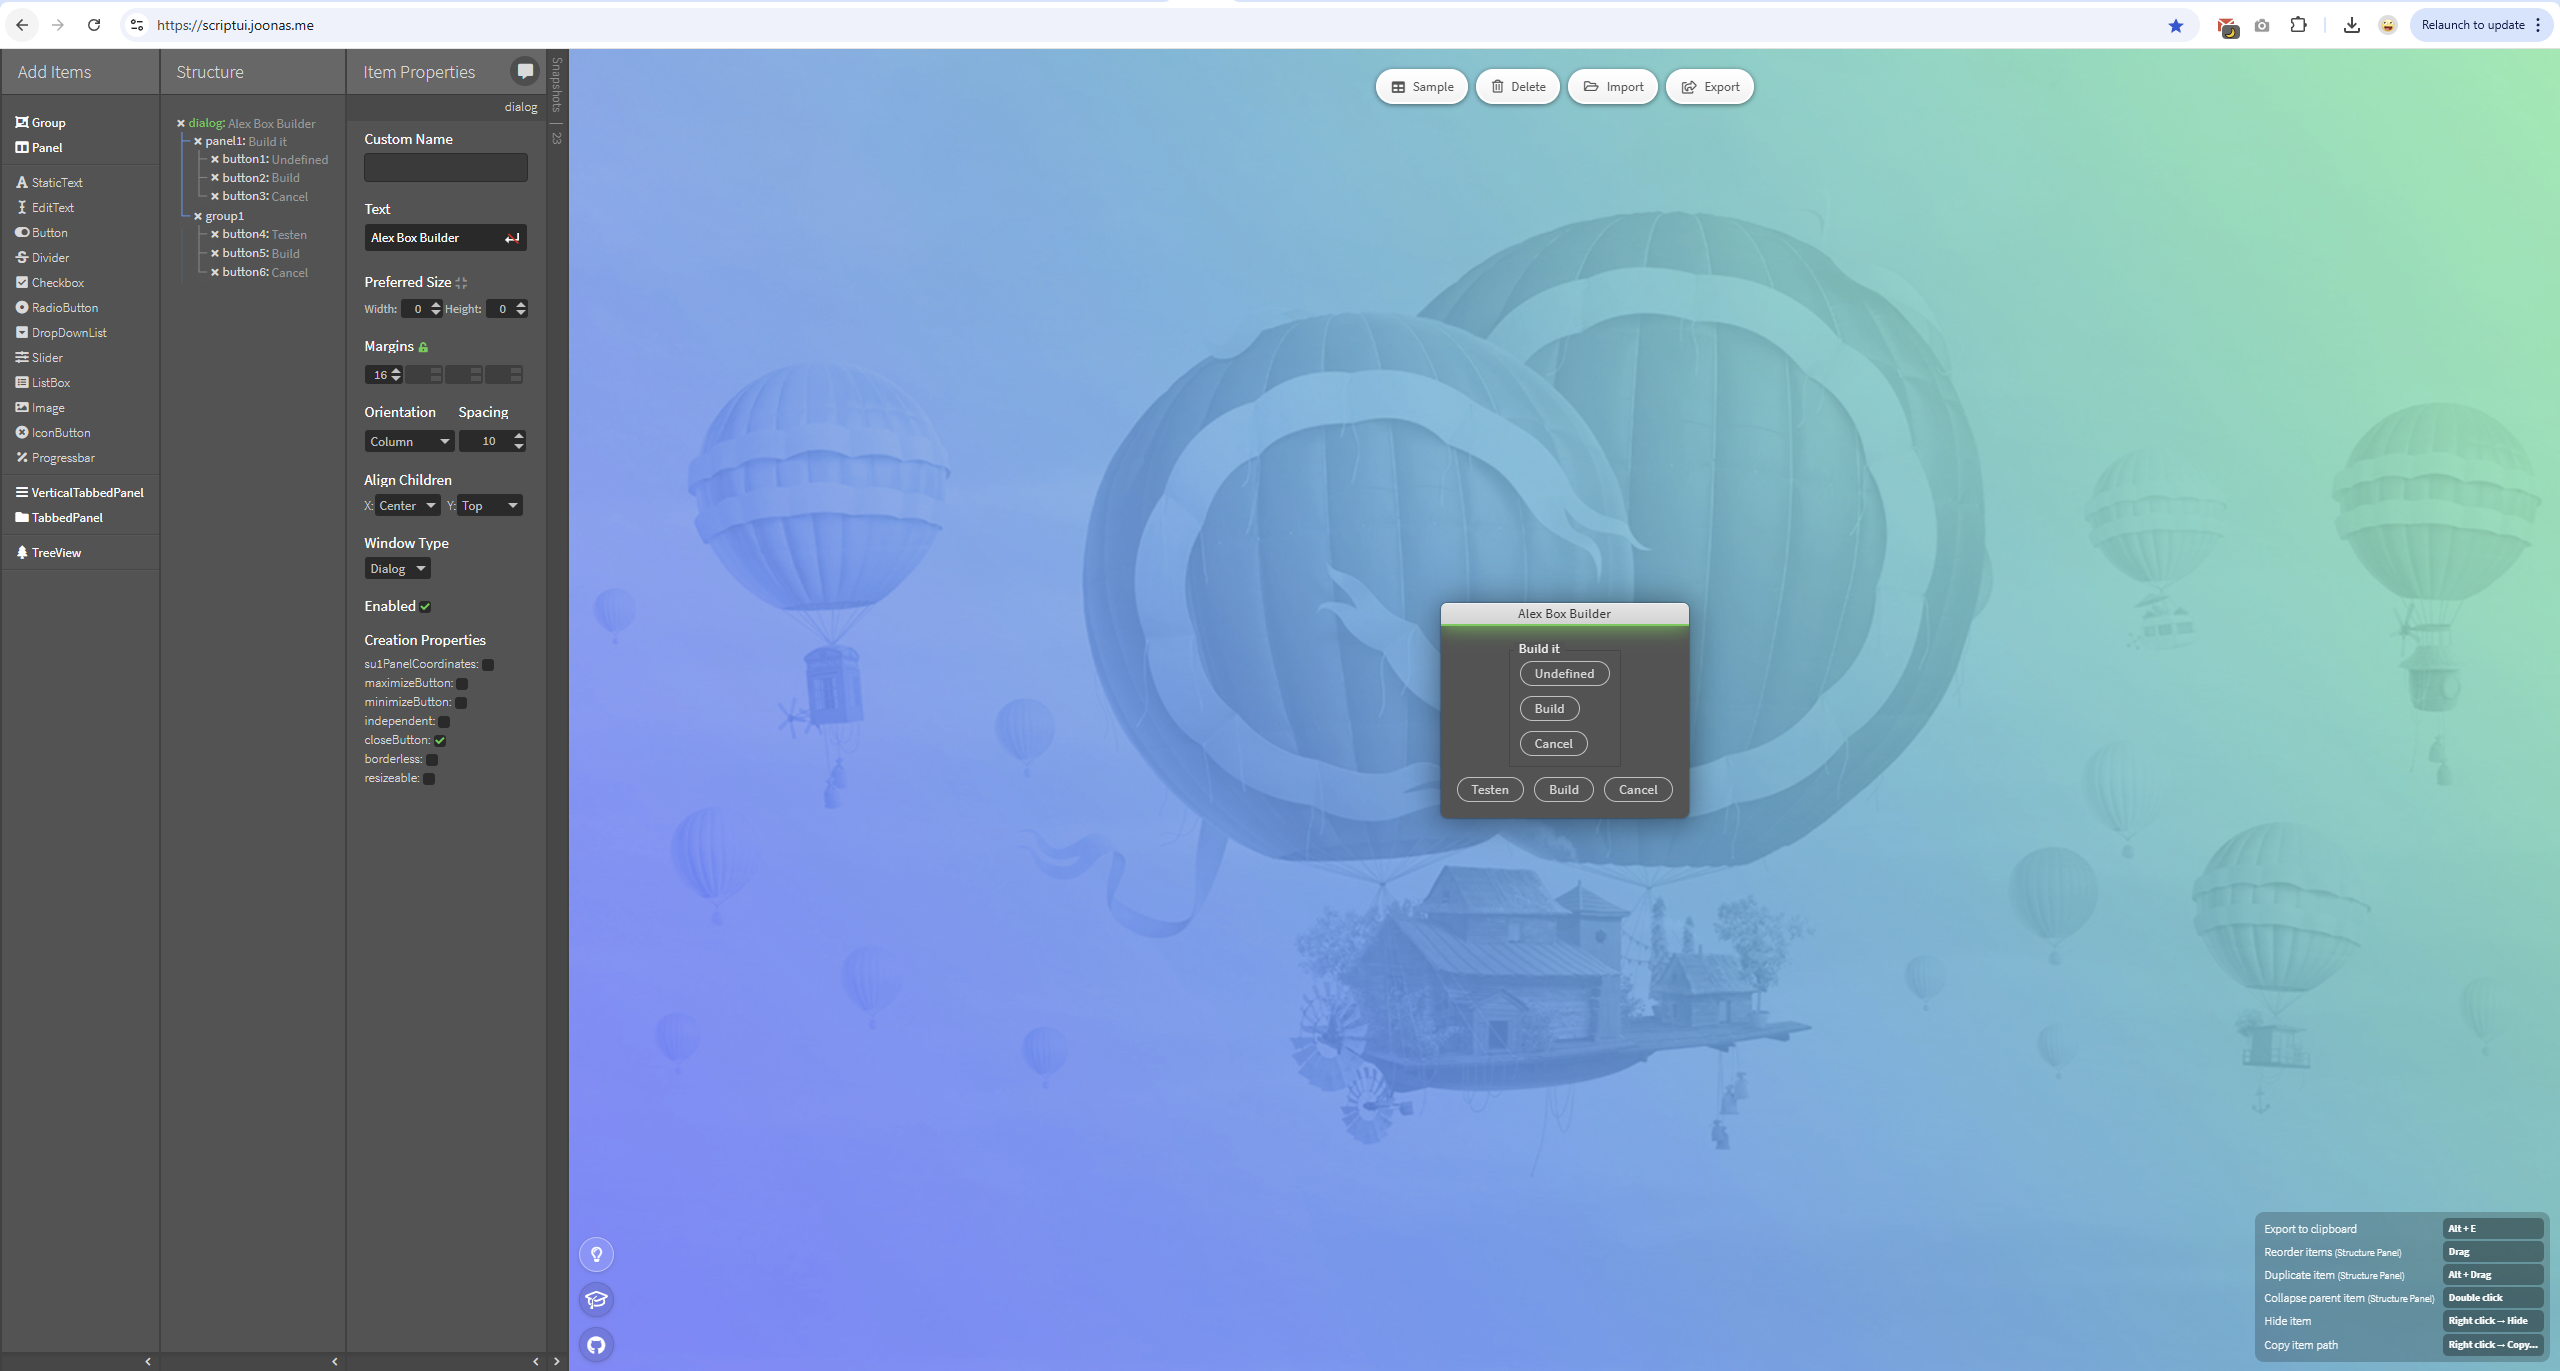Click the speech bubble icon in Item Properties
The width and height of the screenshot is (2560, 1371).
(x=524, y=71)
